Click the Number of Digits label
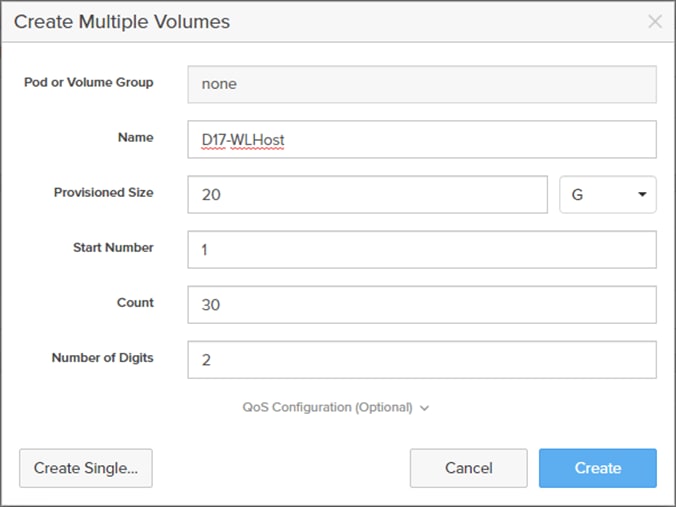Viewport: 676px width, 507px height. click(x=102, y=357)
